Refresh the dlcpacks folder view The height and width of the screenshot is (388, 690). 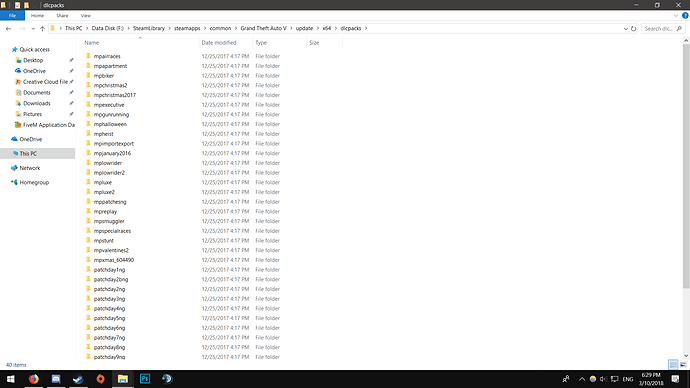tap(634, 29)
